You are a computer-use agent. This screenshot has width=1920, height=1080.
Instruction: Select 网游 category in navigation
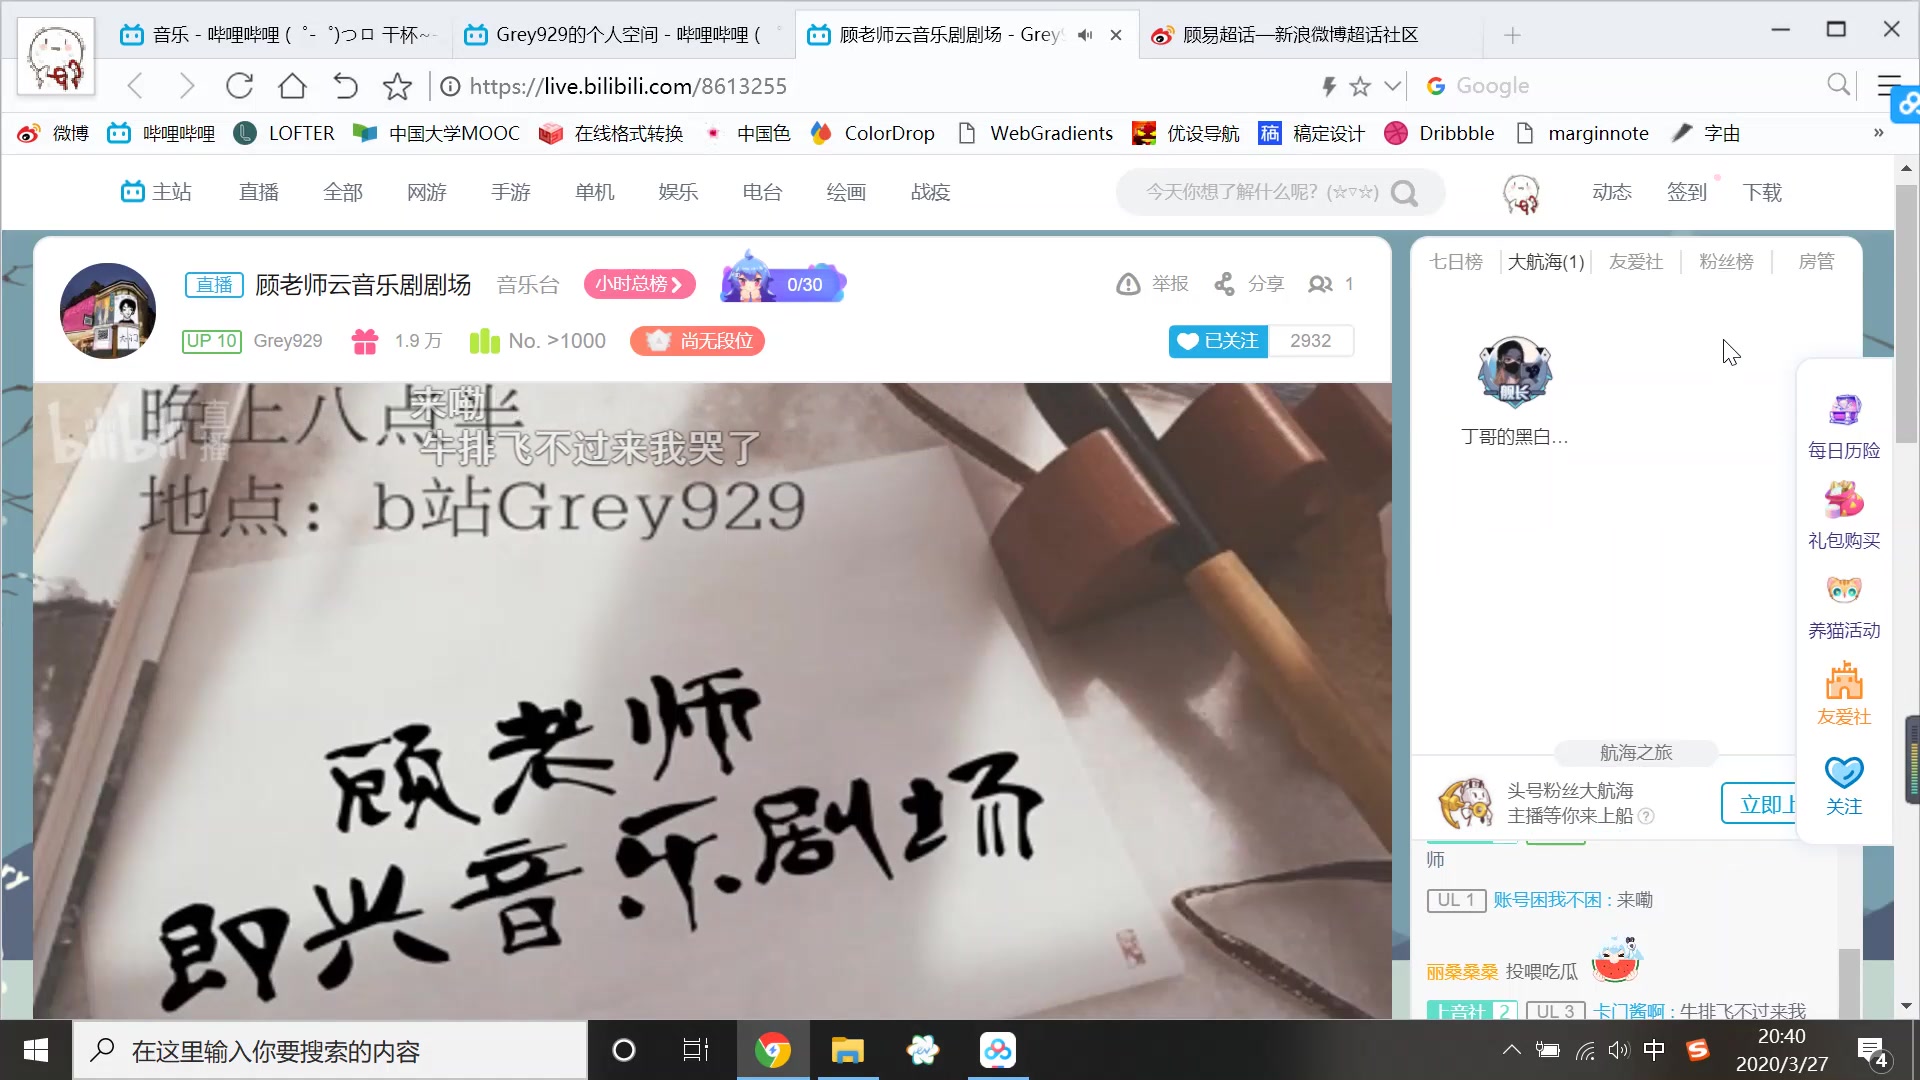(427, 192)
